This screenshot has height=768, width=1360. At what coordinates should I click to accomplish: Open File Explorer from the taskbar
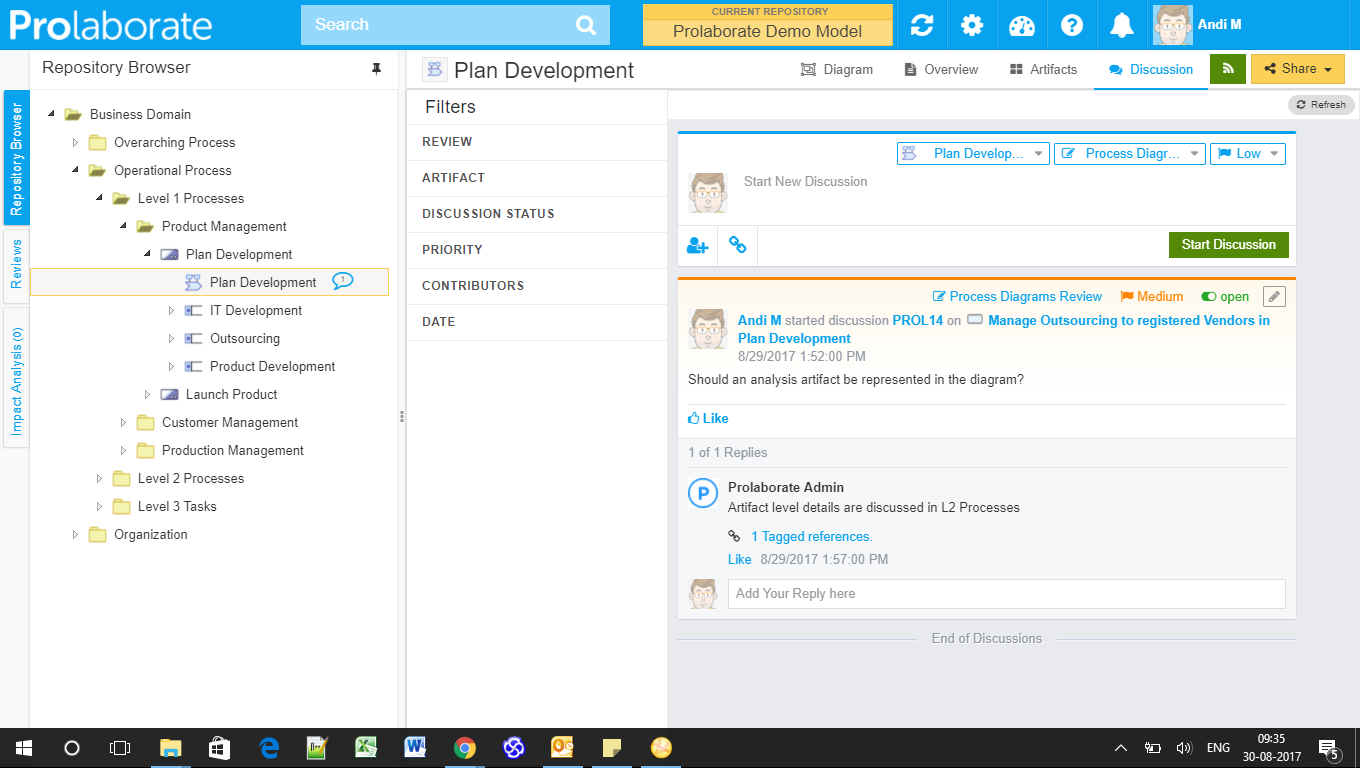171,748
